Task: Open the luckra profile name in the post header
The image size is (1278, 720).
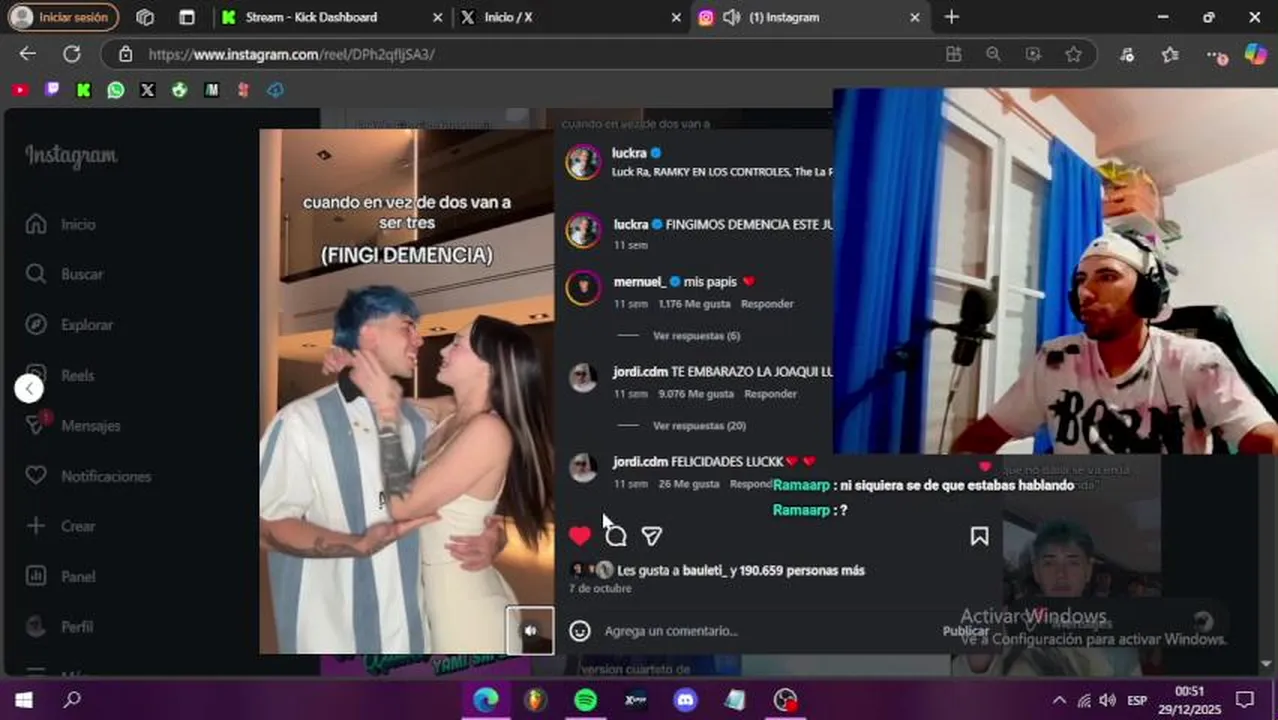Action: click(629, 153)
